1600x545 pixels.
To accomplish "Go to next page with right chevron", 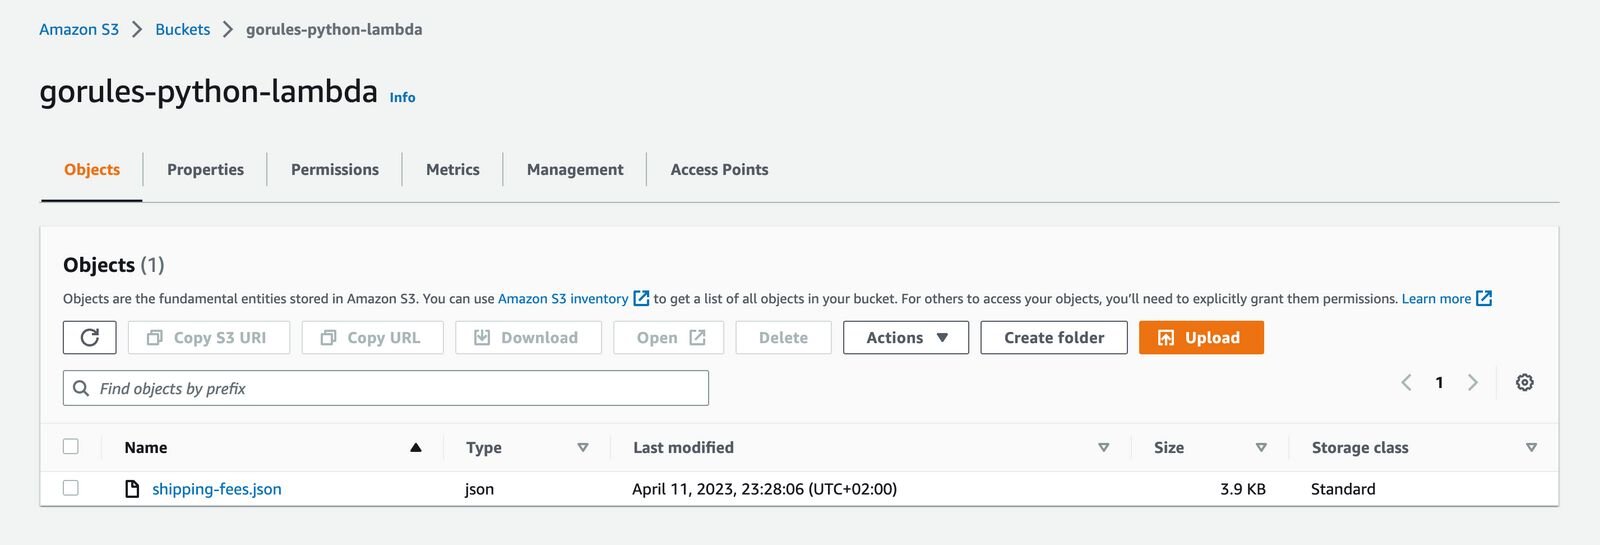I will click(1472, 383).
